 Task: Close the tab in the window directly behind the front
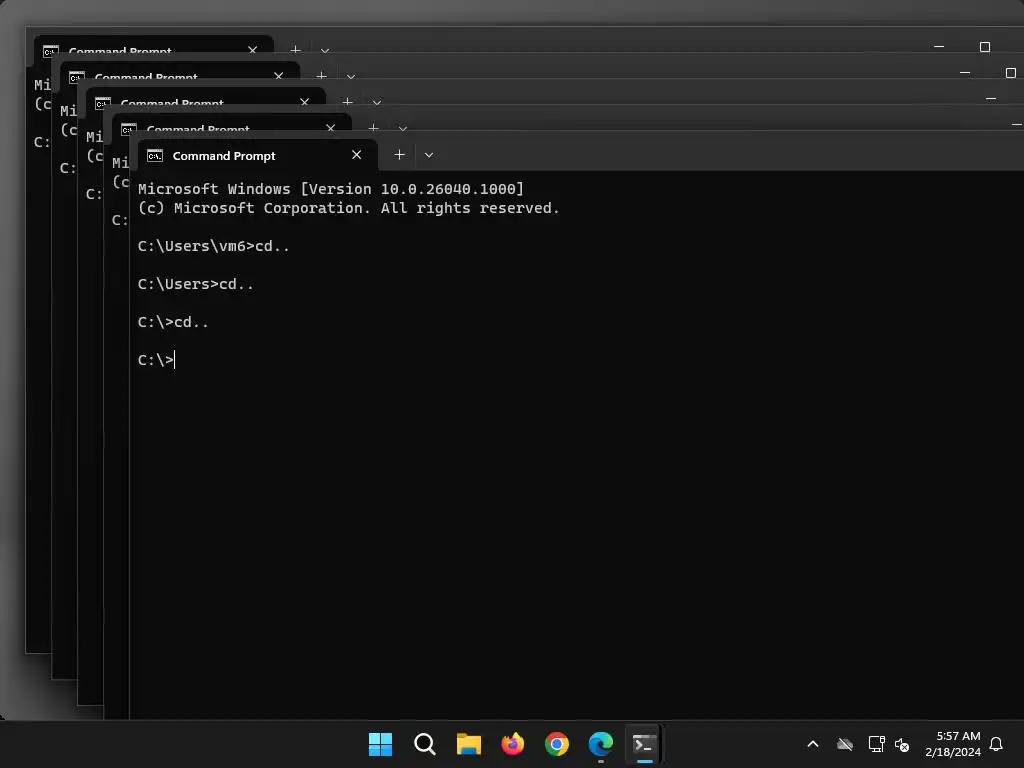(331, 127)
